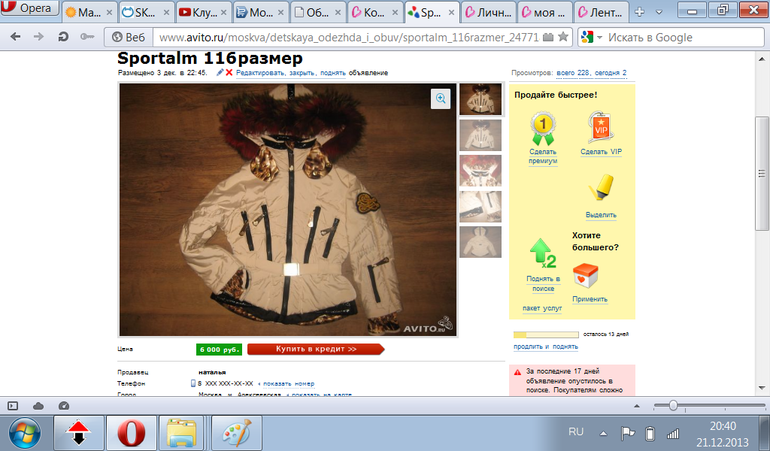The height and width of the screenshot is (451, 770).
Task: Focus the avito.ru address bar
Action: tap(349, 37)
